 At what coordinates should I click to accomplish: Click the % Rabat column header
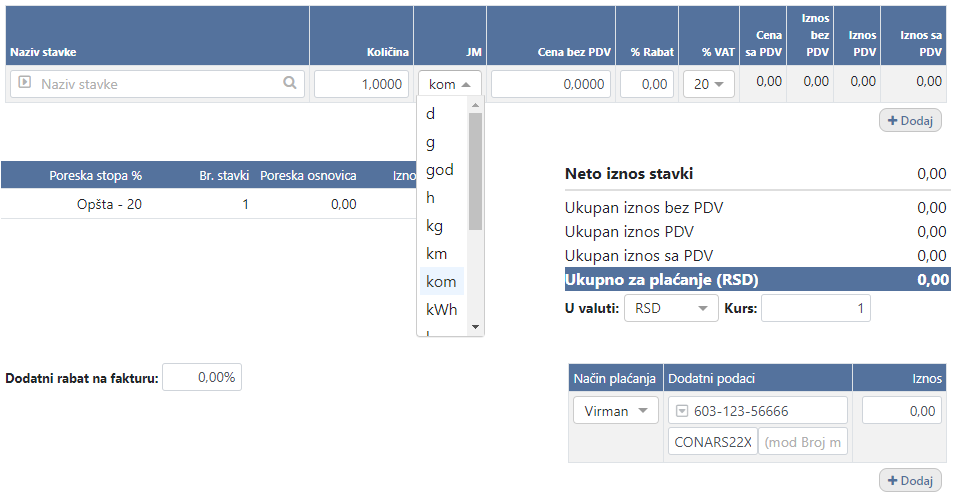[x=647, y=36]
